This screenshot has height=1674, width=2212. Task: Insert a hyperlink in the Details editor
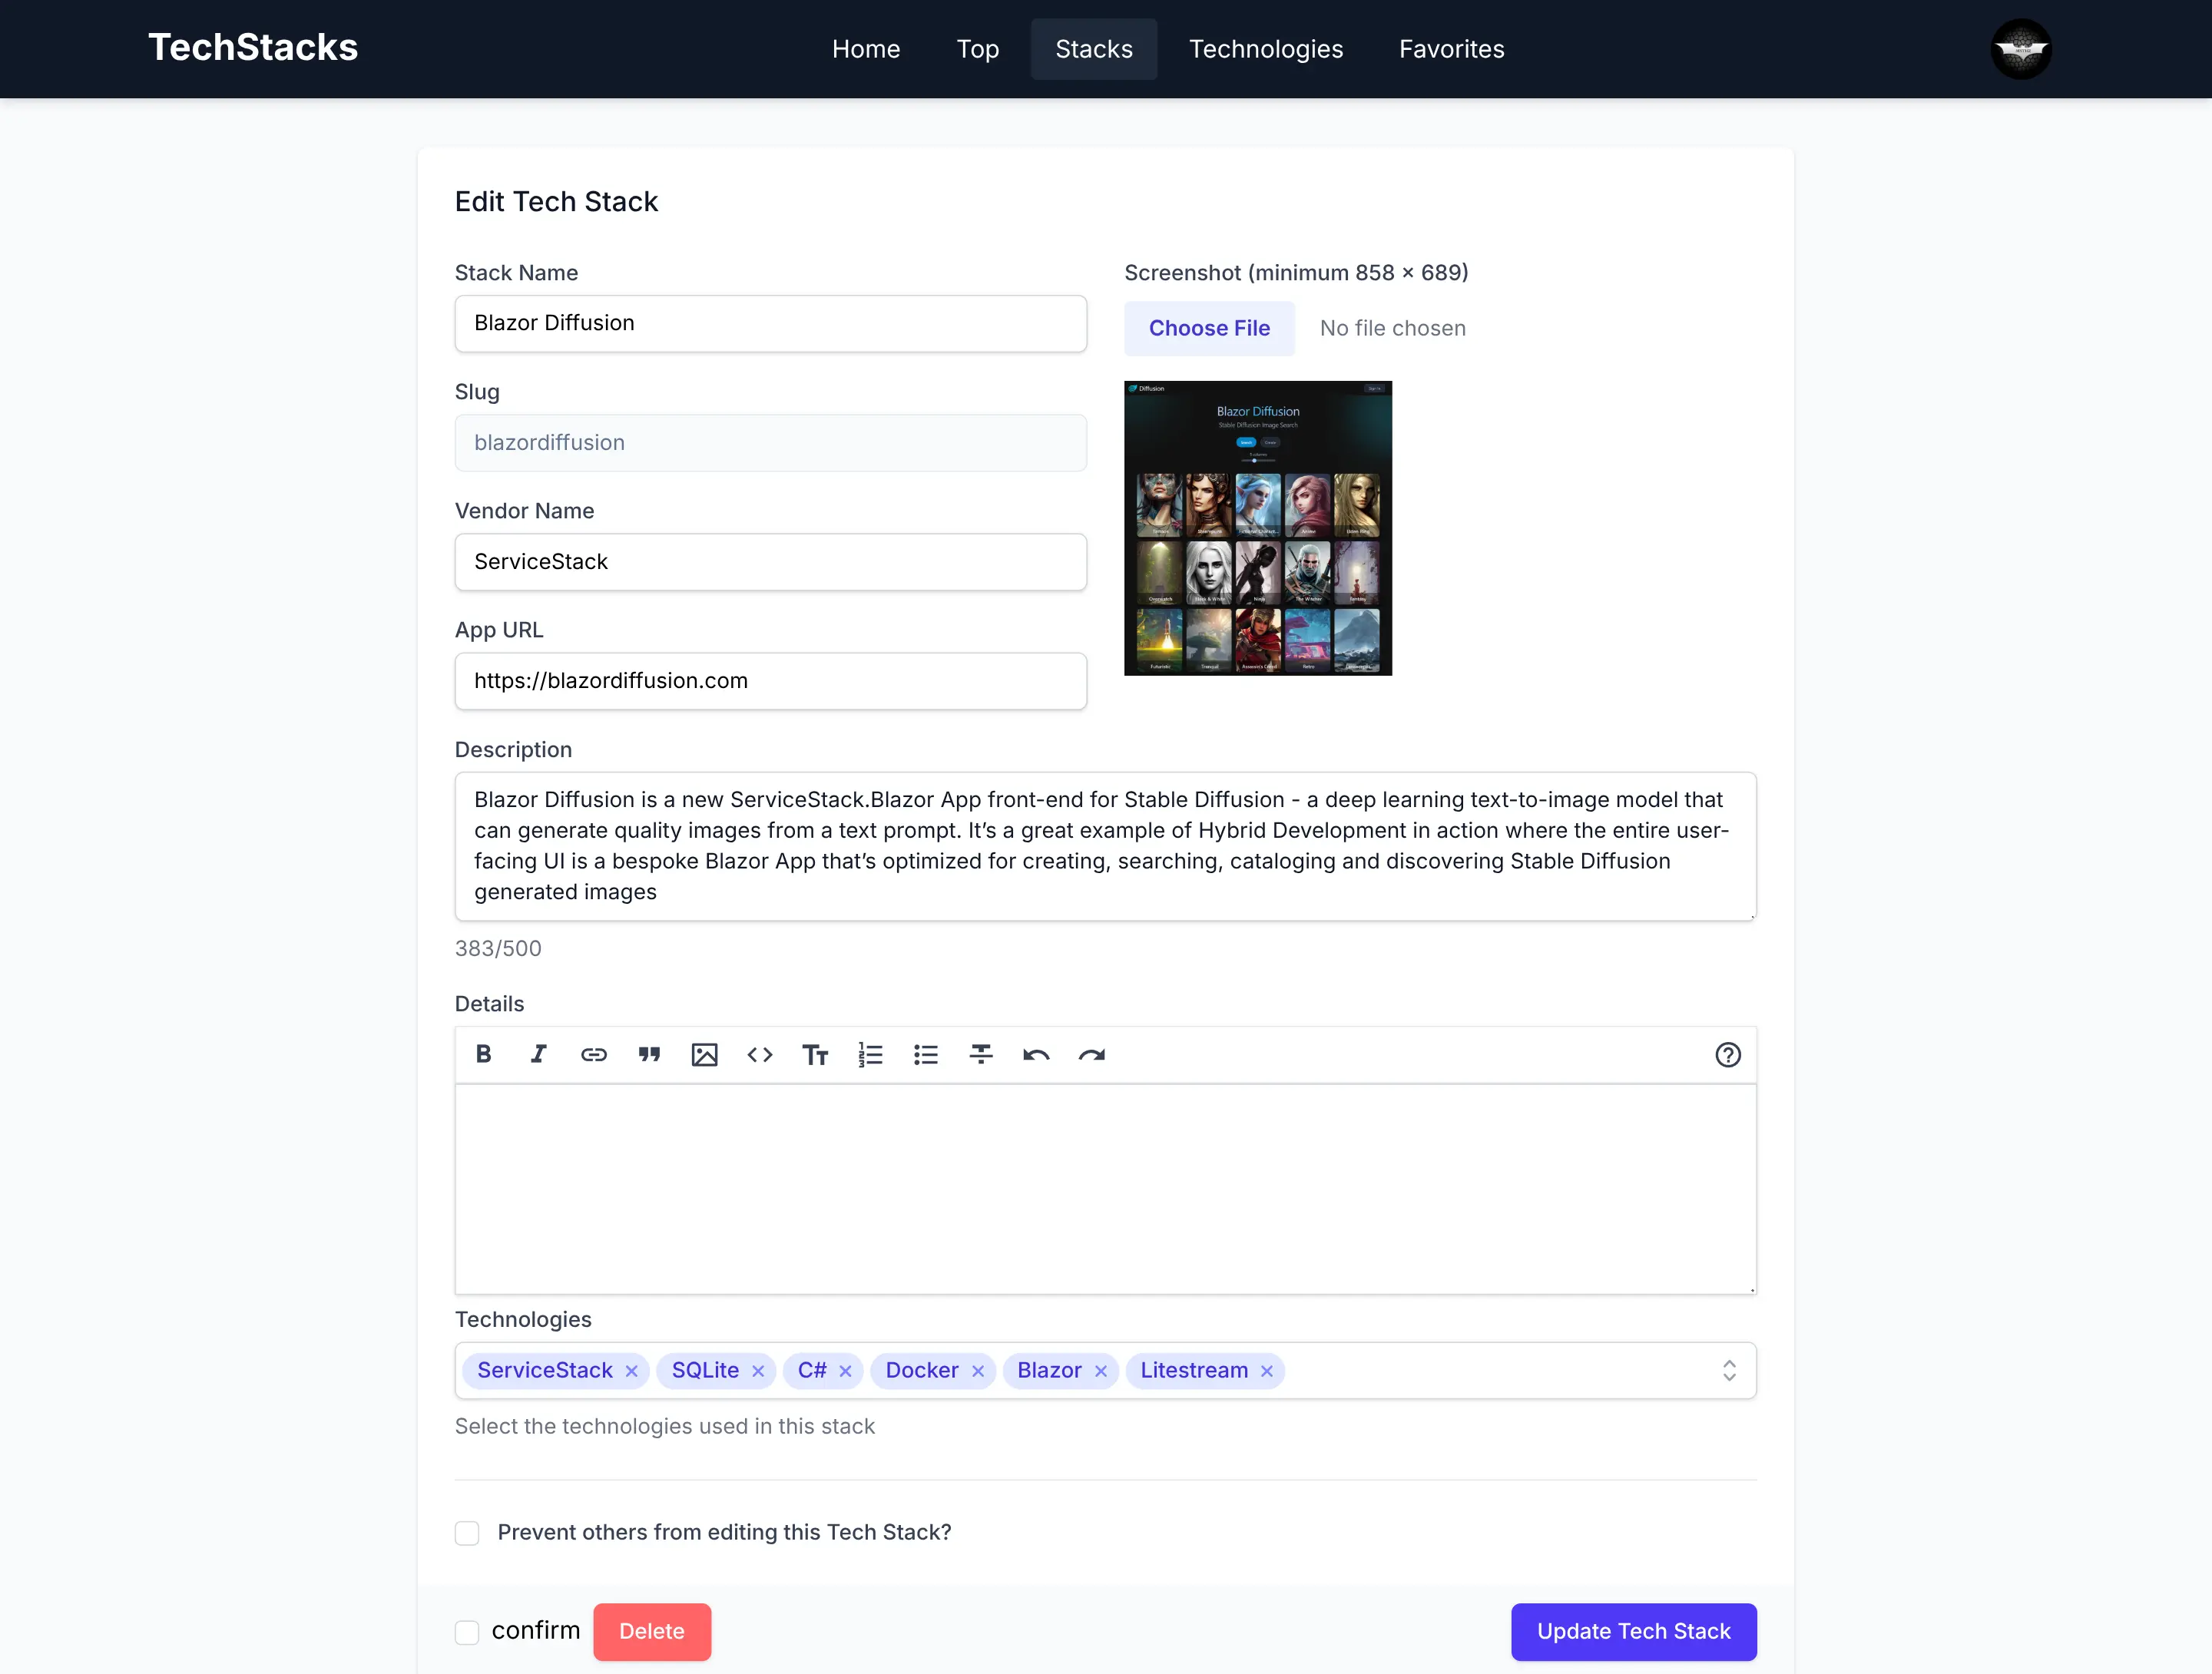coord(594,1054)
